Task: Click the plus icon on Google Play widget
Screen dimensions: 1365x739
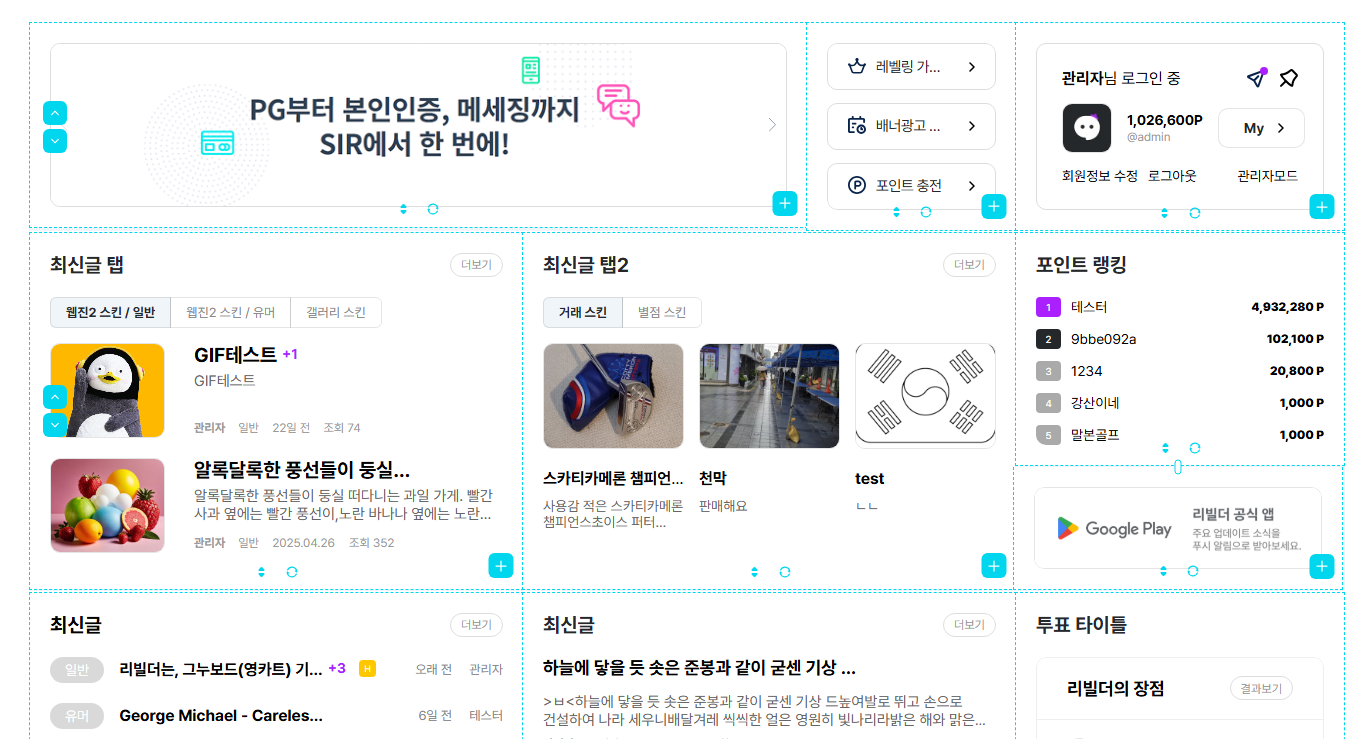Action: click(x=1322, y=566)
